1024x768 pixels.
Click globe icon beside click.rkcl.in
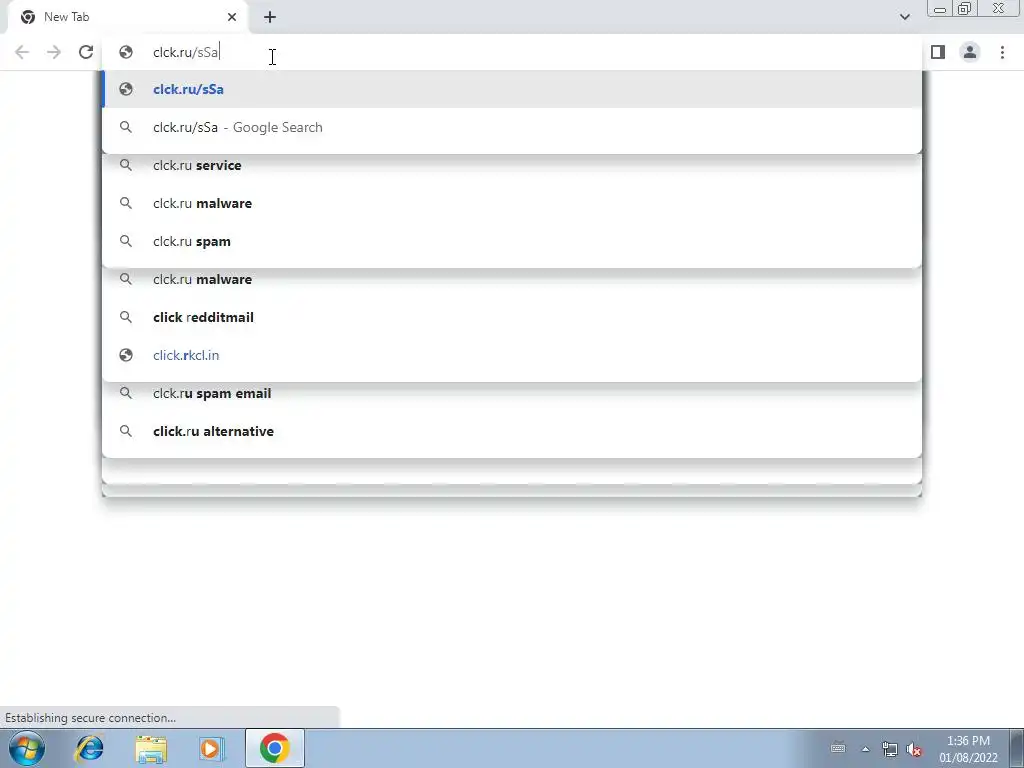click(126, 355)
